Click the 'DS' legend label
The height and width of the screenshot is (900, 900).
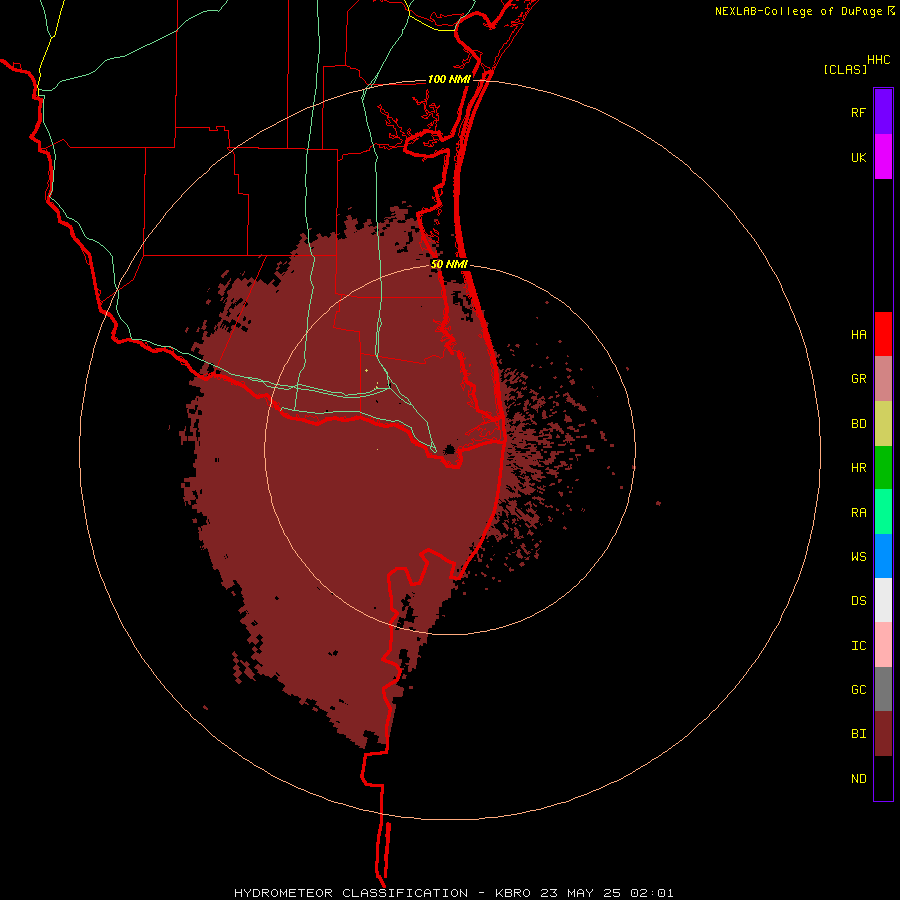[x=858, y=600]
